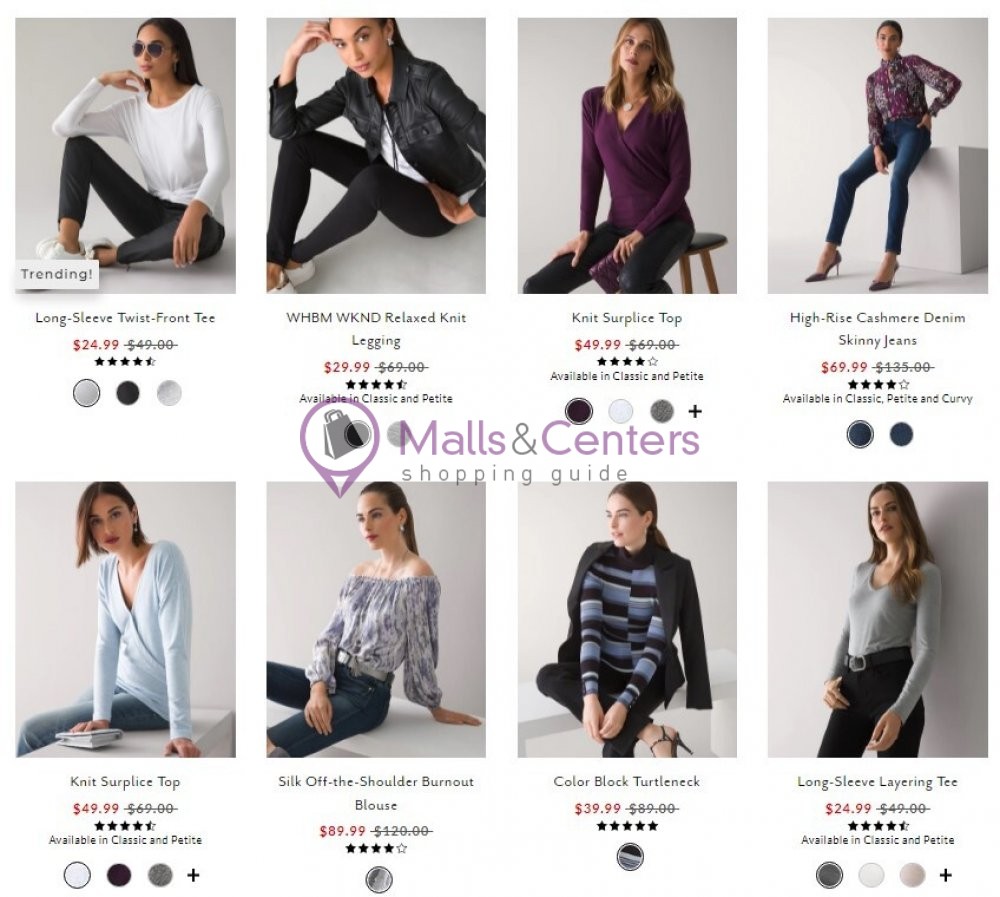Click the Trending! badge on the tee photo
Screen dimensions: 1000x897
(x=57, y=274)
